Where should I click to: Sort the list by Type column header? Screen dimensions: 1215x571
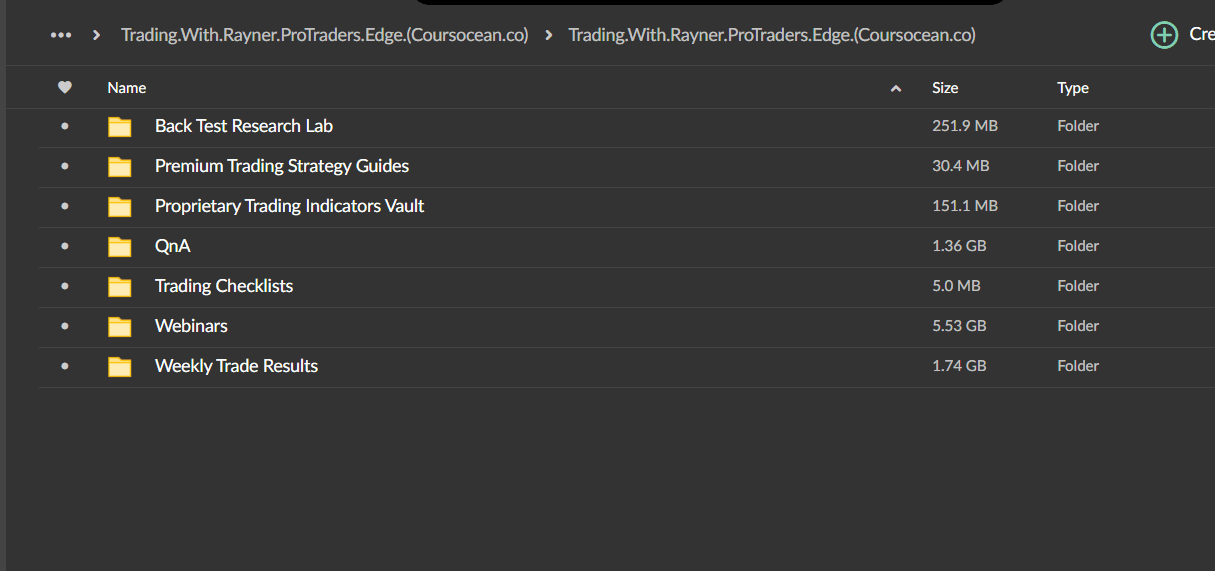tap(1072, 88)
